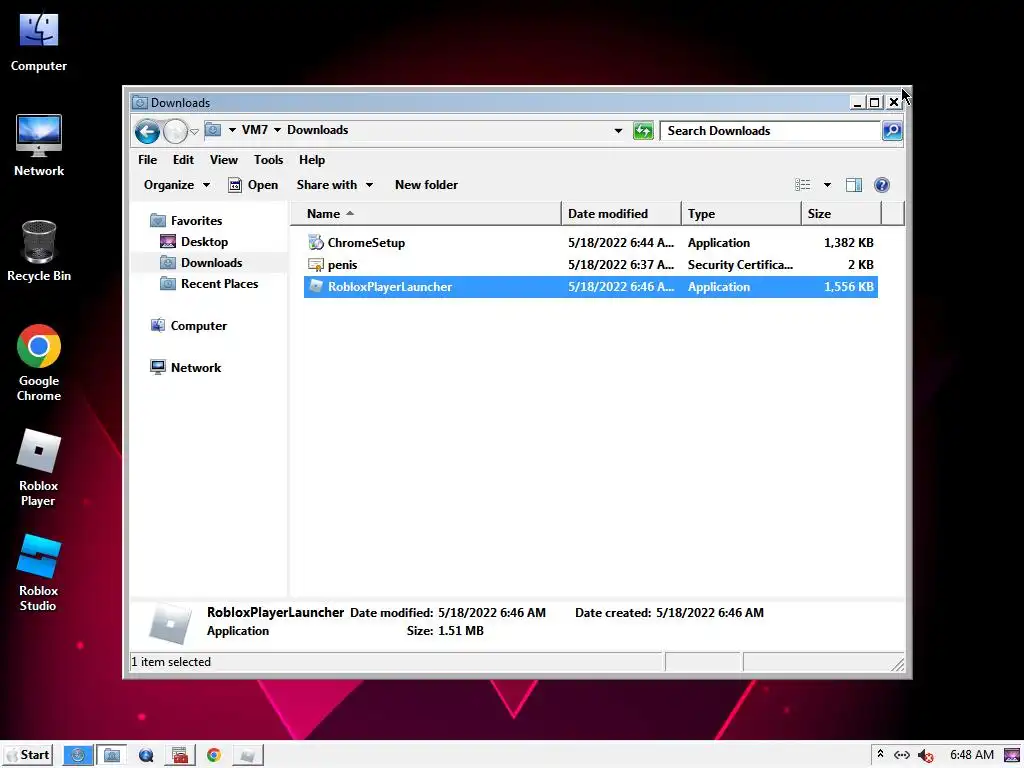Switch to the Explorer folder taskbar button
The image size is (1024, 768).
coord(112,756)
